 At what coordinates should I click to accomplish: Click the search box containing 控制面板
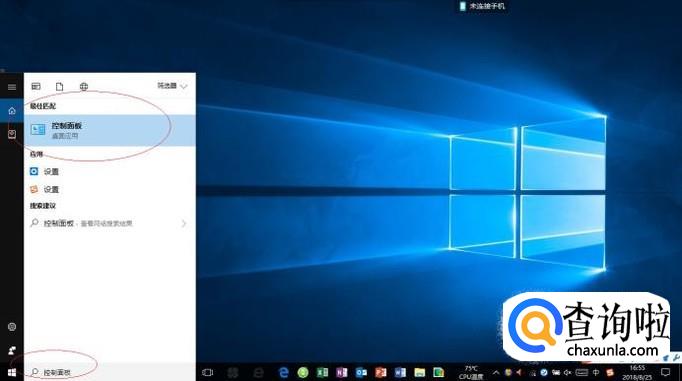(x=110, y=372)
